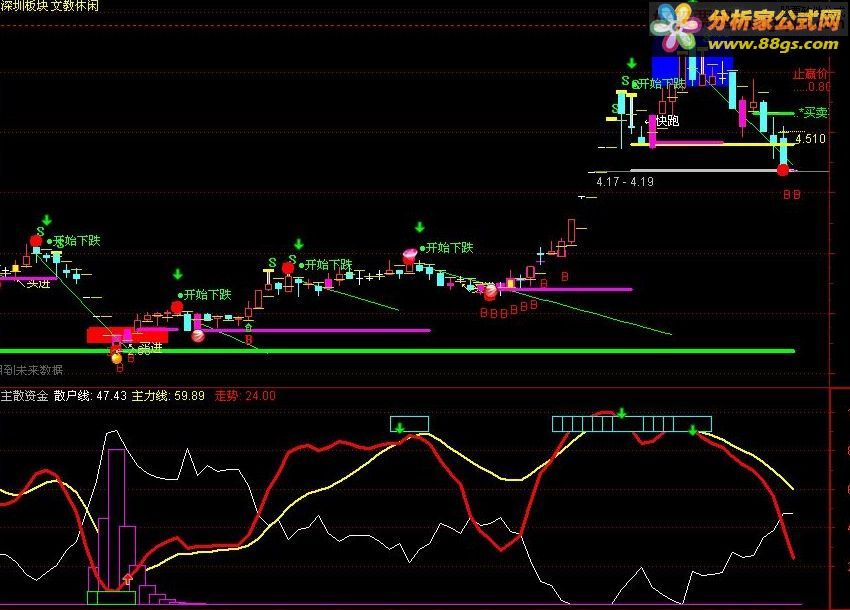Click the red BB marker below the 4.17 line
This screenshot has height=610, width=850.
coord(791,194)
